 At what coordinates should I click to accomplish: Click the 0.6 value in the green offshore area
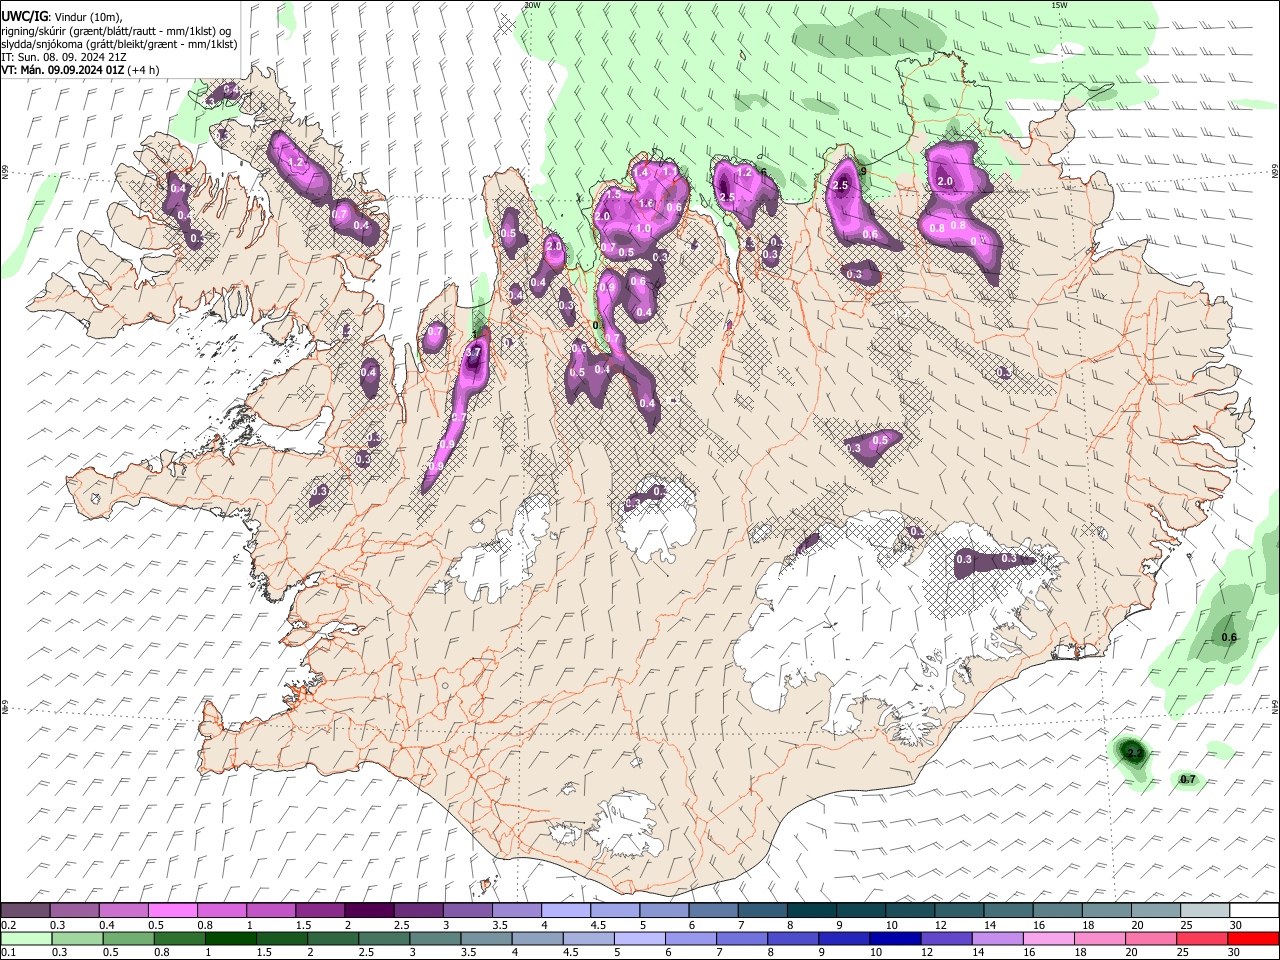click(x=1229, y=638)
